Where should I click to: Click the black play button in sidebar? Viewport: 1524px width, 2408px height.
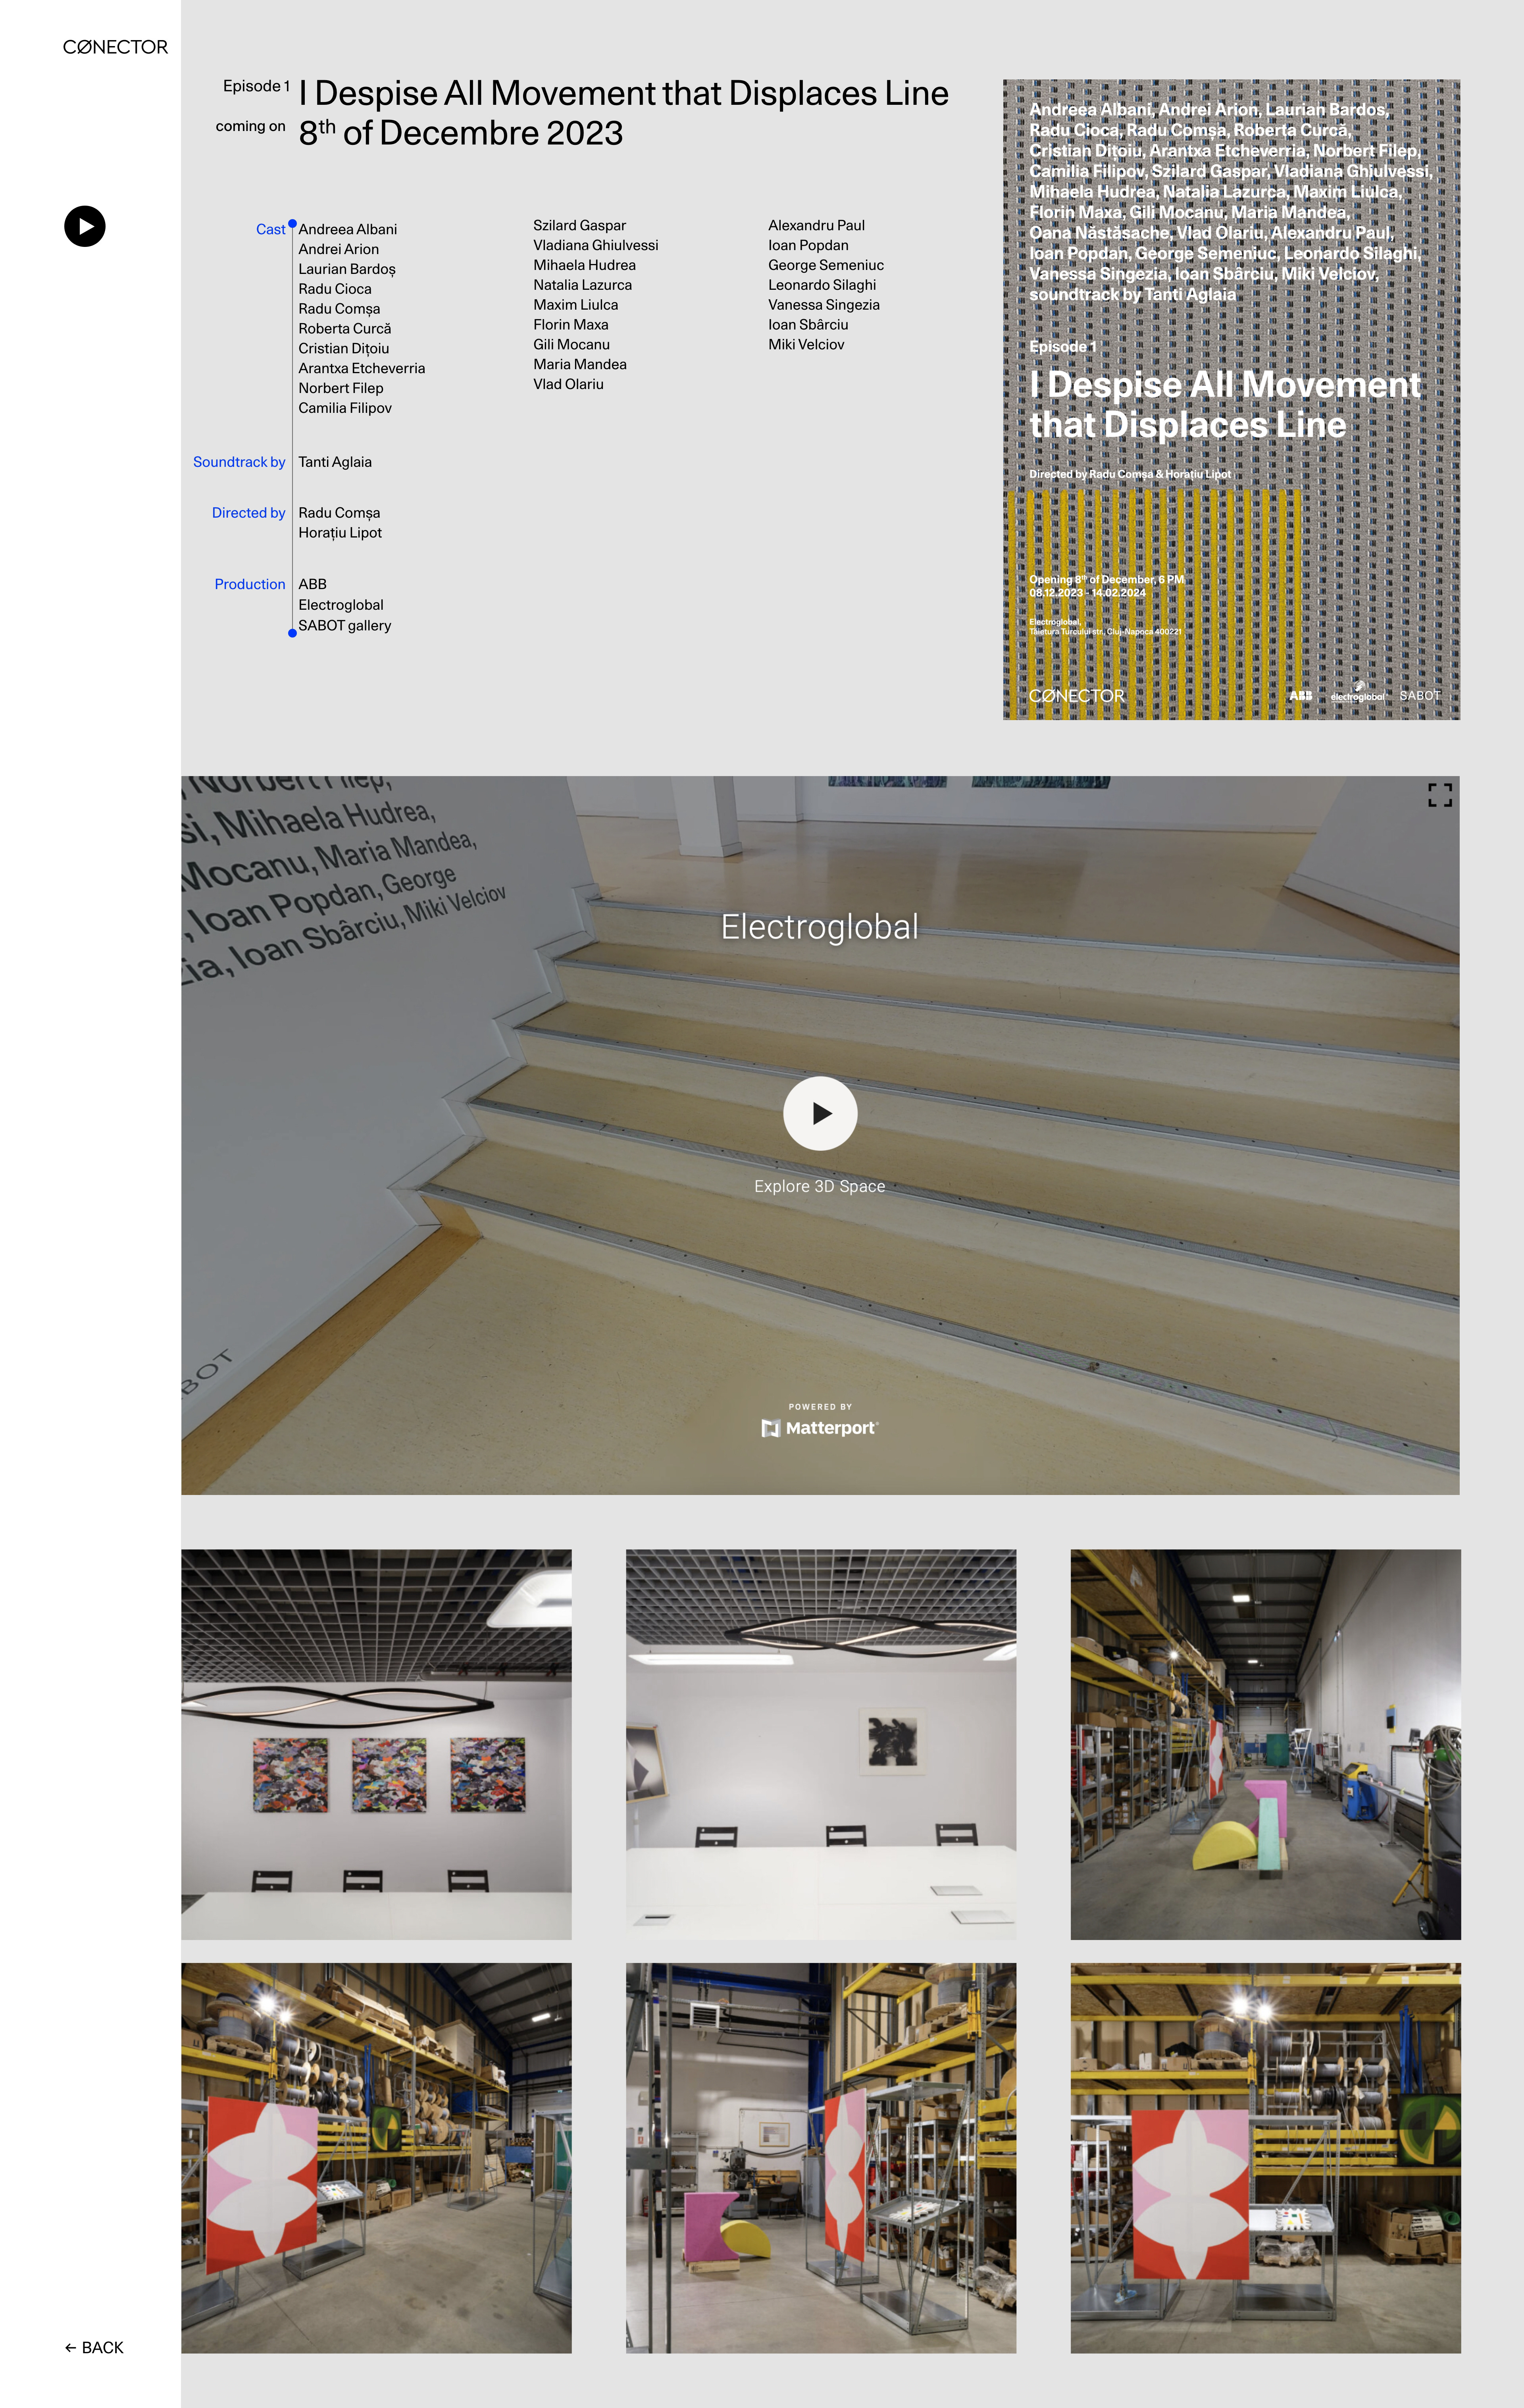[x=85, y=226]
